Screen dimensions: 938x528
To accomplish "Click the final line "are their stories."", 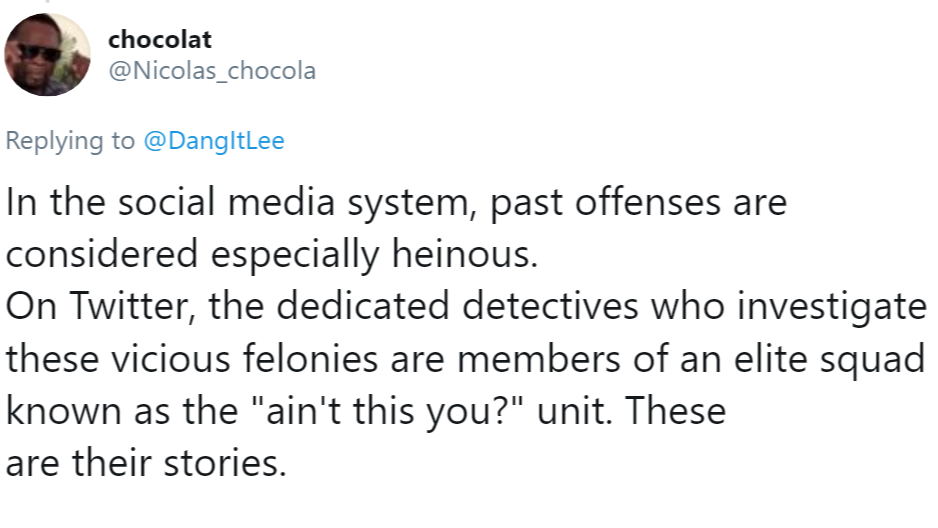I will (147, 463).
